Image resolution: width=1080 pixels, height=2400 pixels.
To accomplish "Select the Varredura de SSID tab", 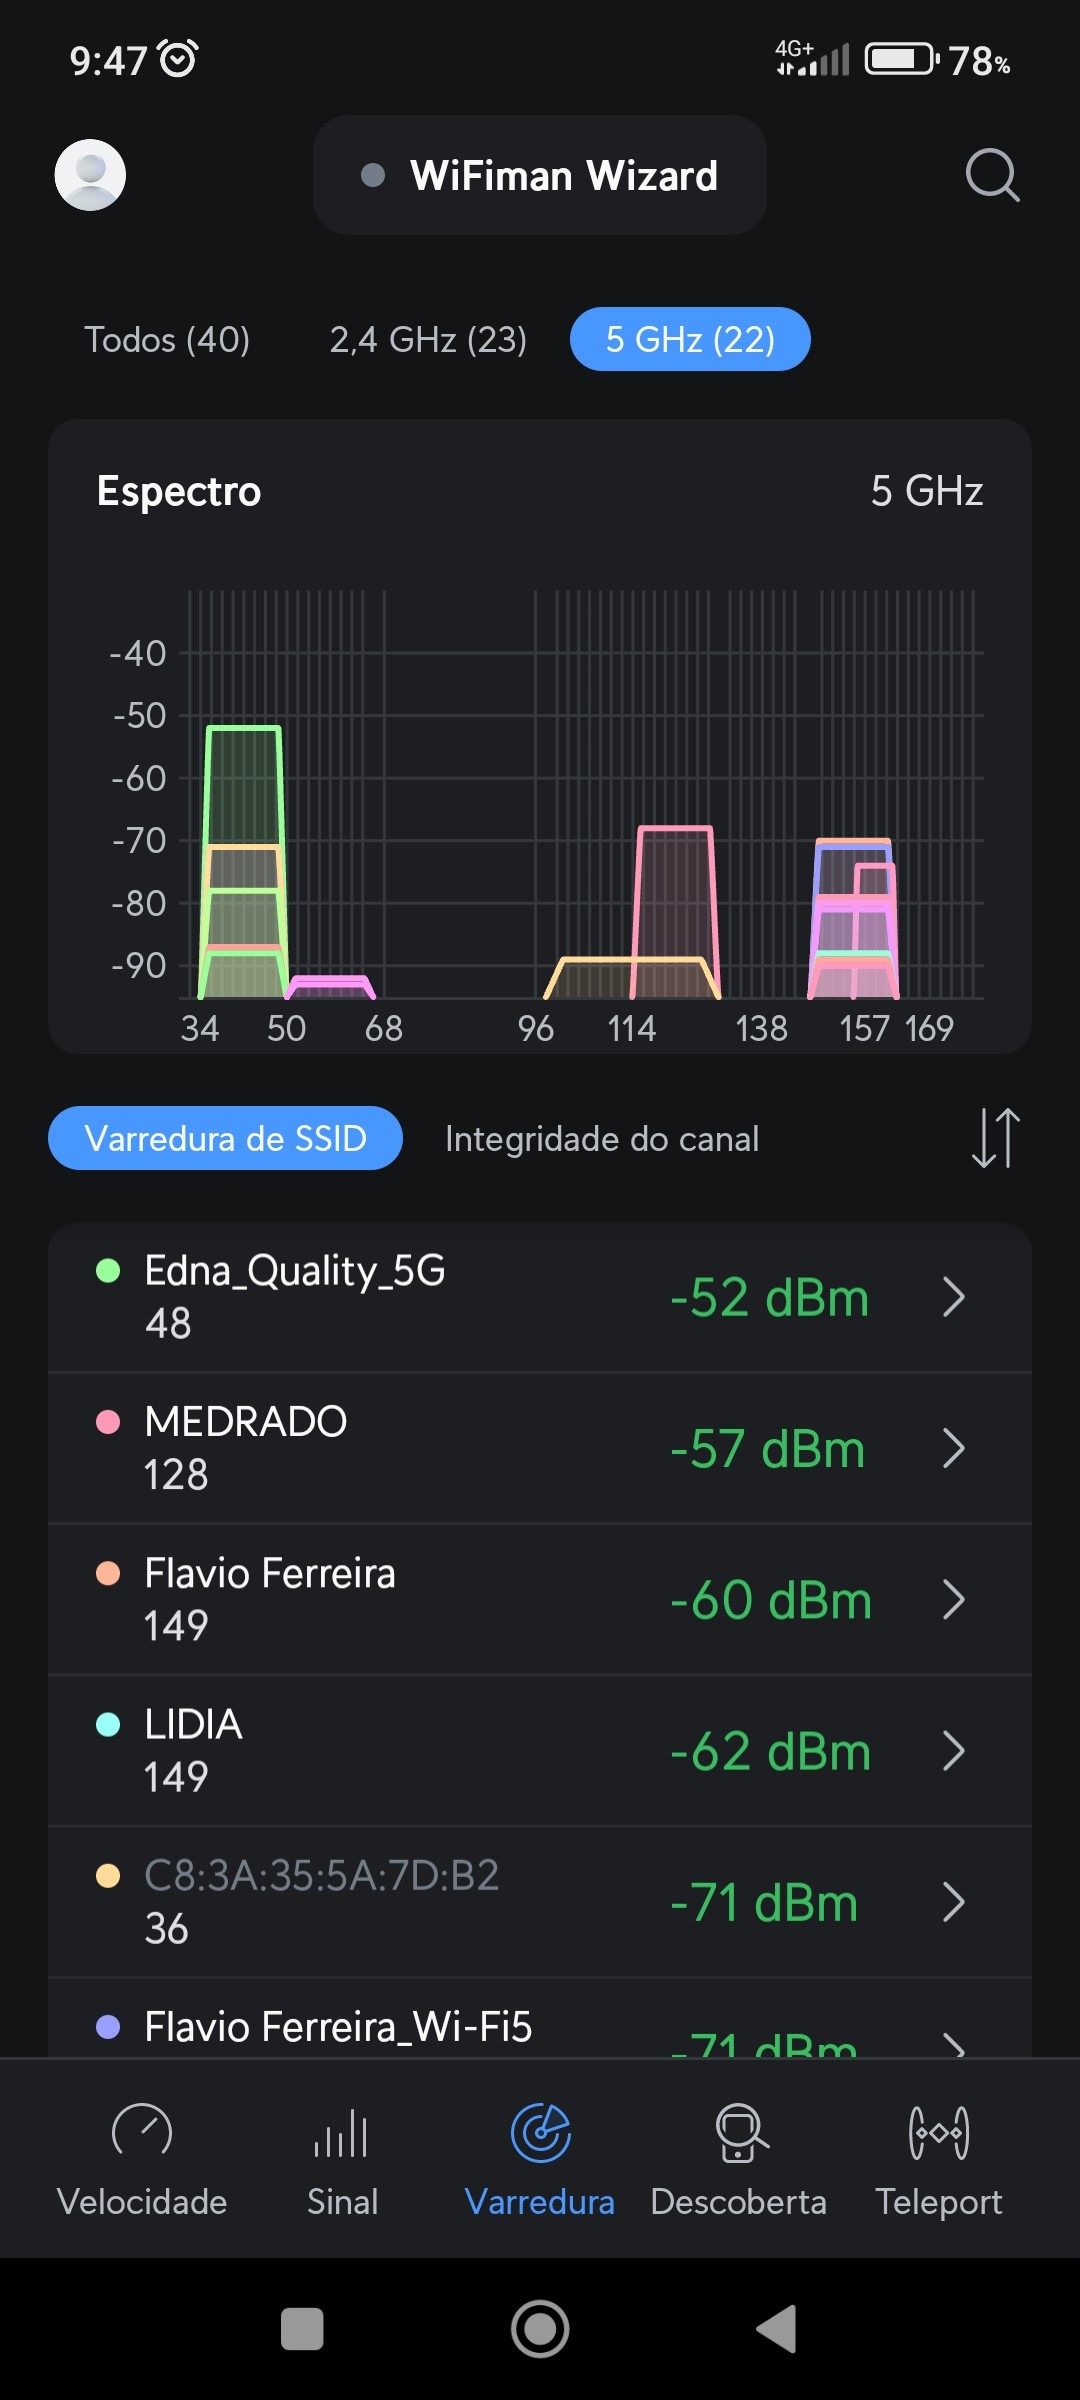I will click(x=226, y=1139).
